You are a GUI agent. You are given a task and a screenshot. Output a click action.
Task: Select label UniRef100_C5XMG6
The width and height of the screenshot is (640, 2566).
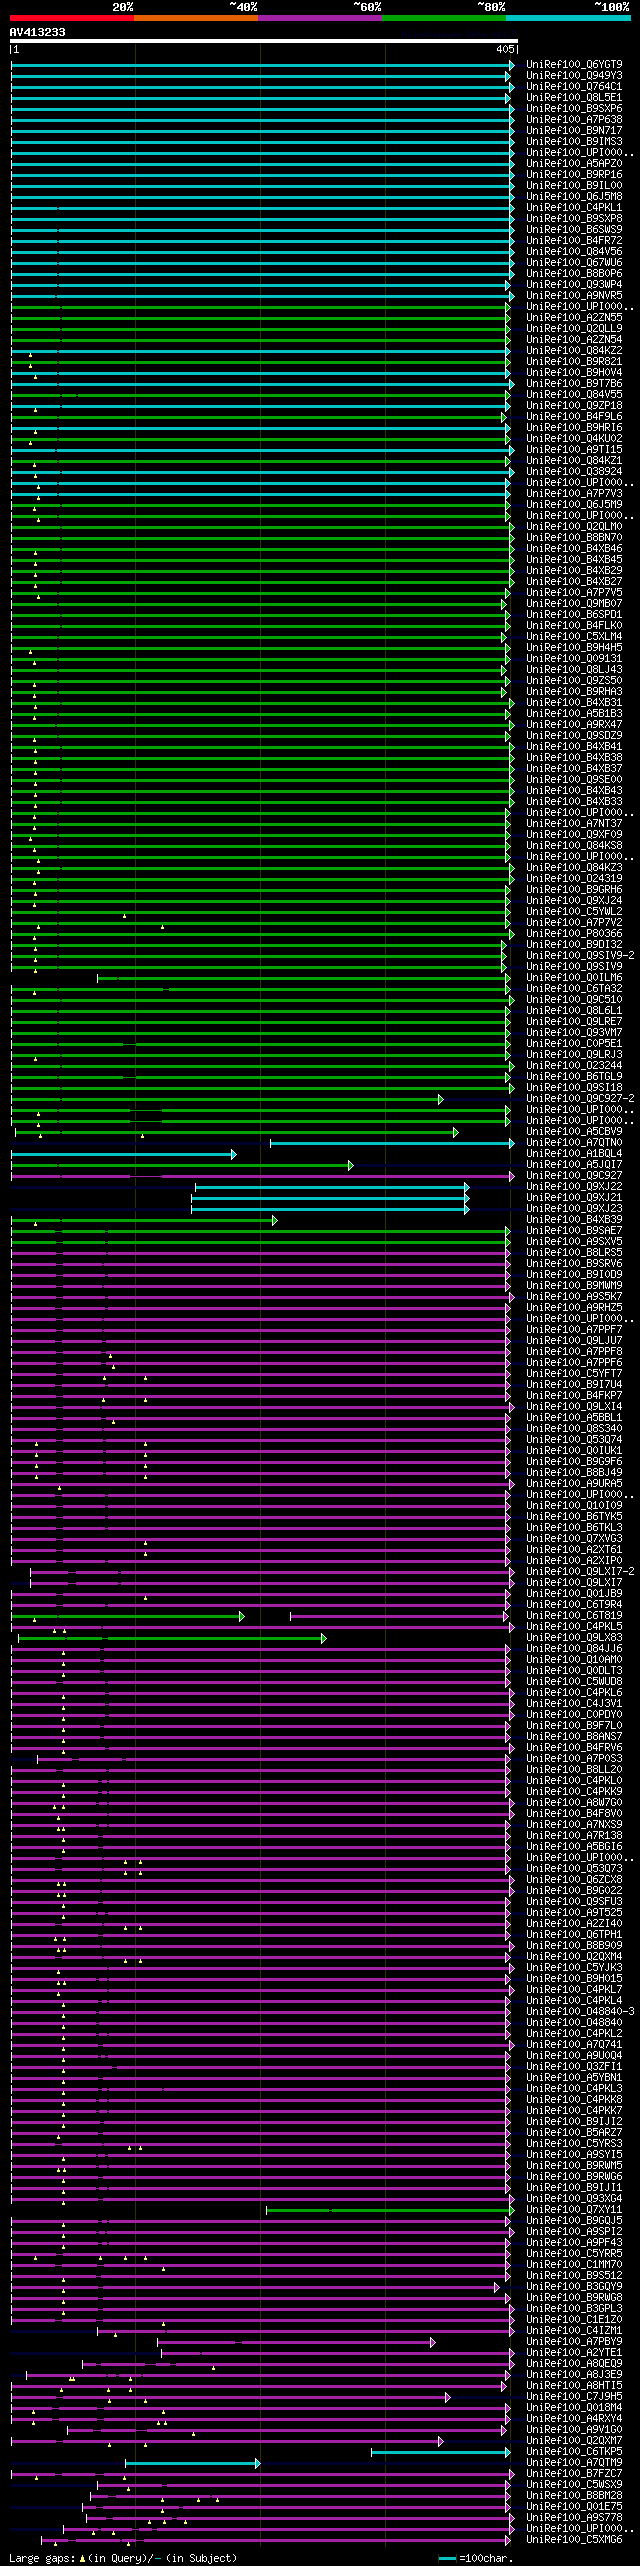click(574, 2540)
